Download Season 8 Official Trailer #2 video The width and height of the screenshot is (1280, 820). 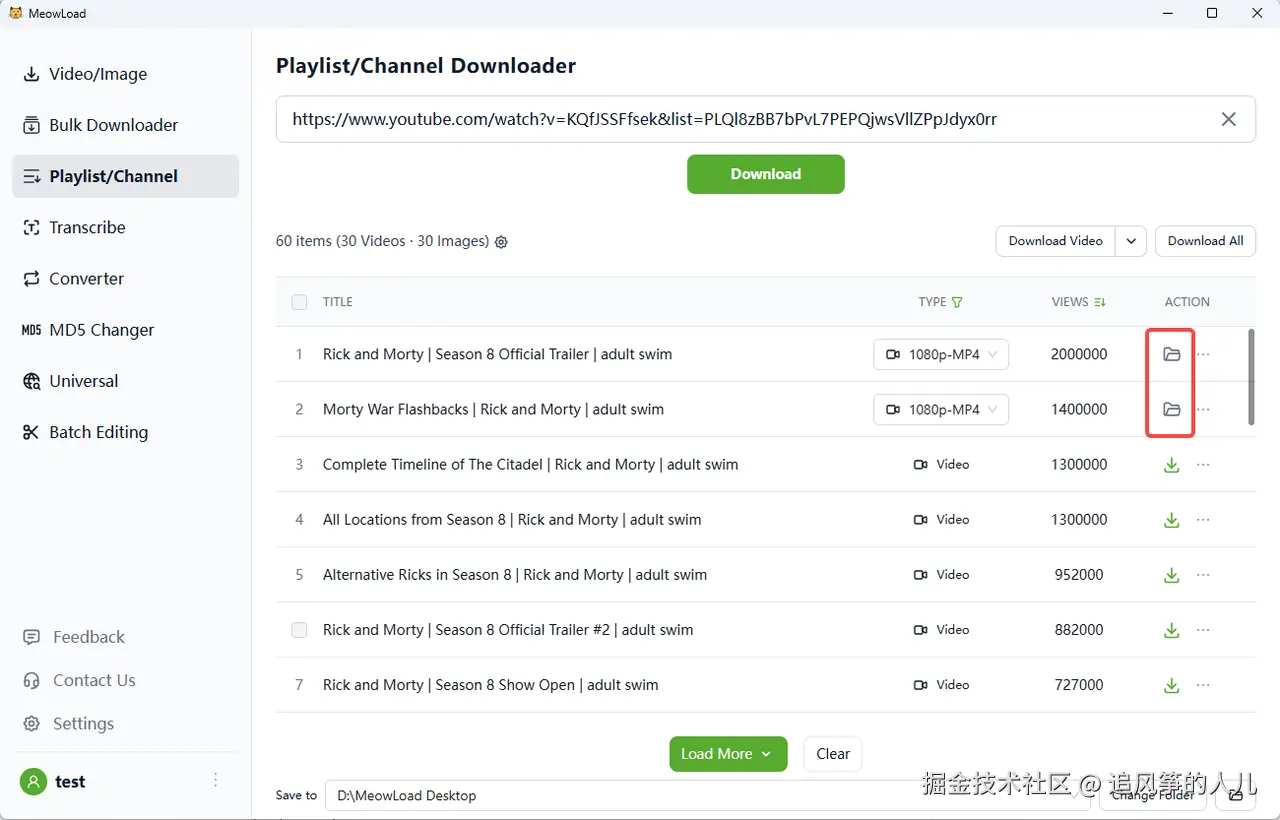(x=1172, y=630)
